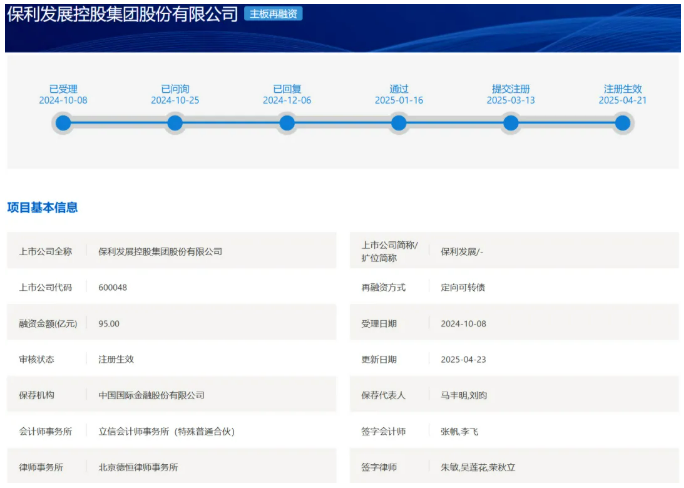This screenshot has width=684, height=488.
Task: Click the signing lawyers 朱敏,吴莲花,荣秋立
Action: coord(478,467)
